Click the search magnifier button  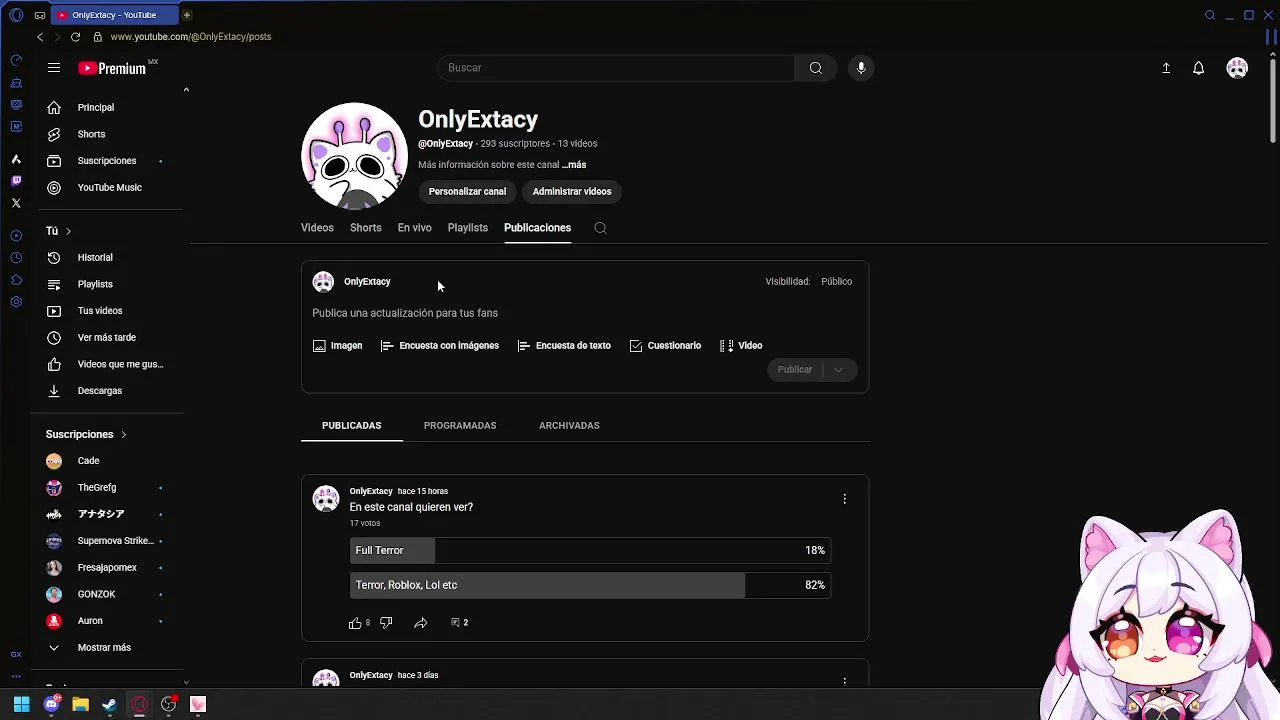coord(816,68)
